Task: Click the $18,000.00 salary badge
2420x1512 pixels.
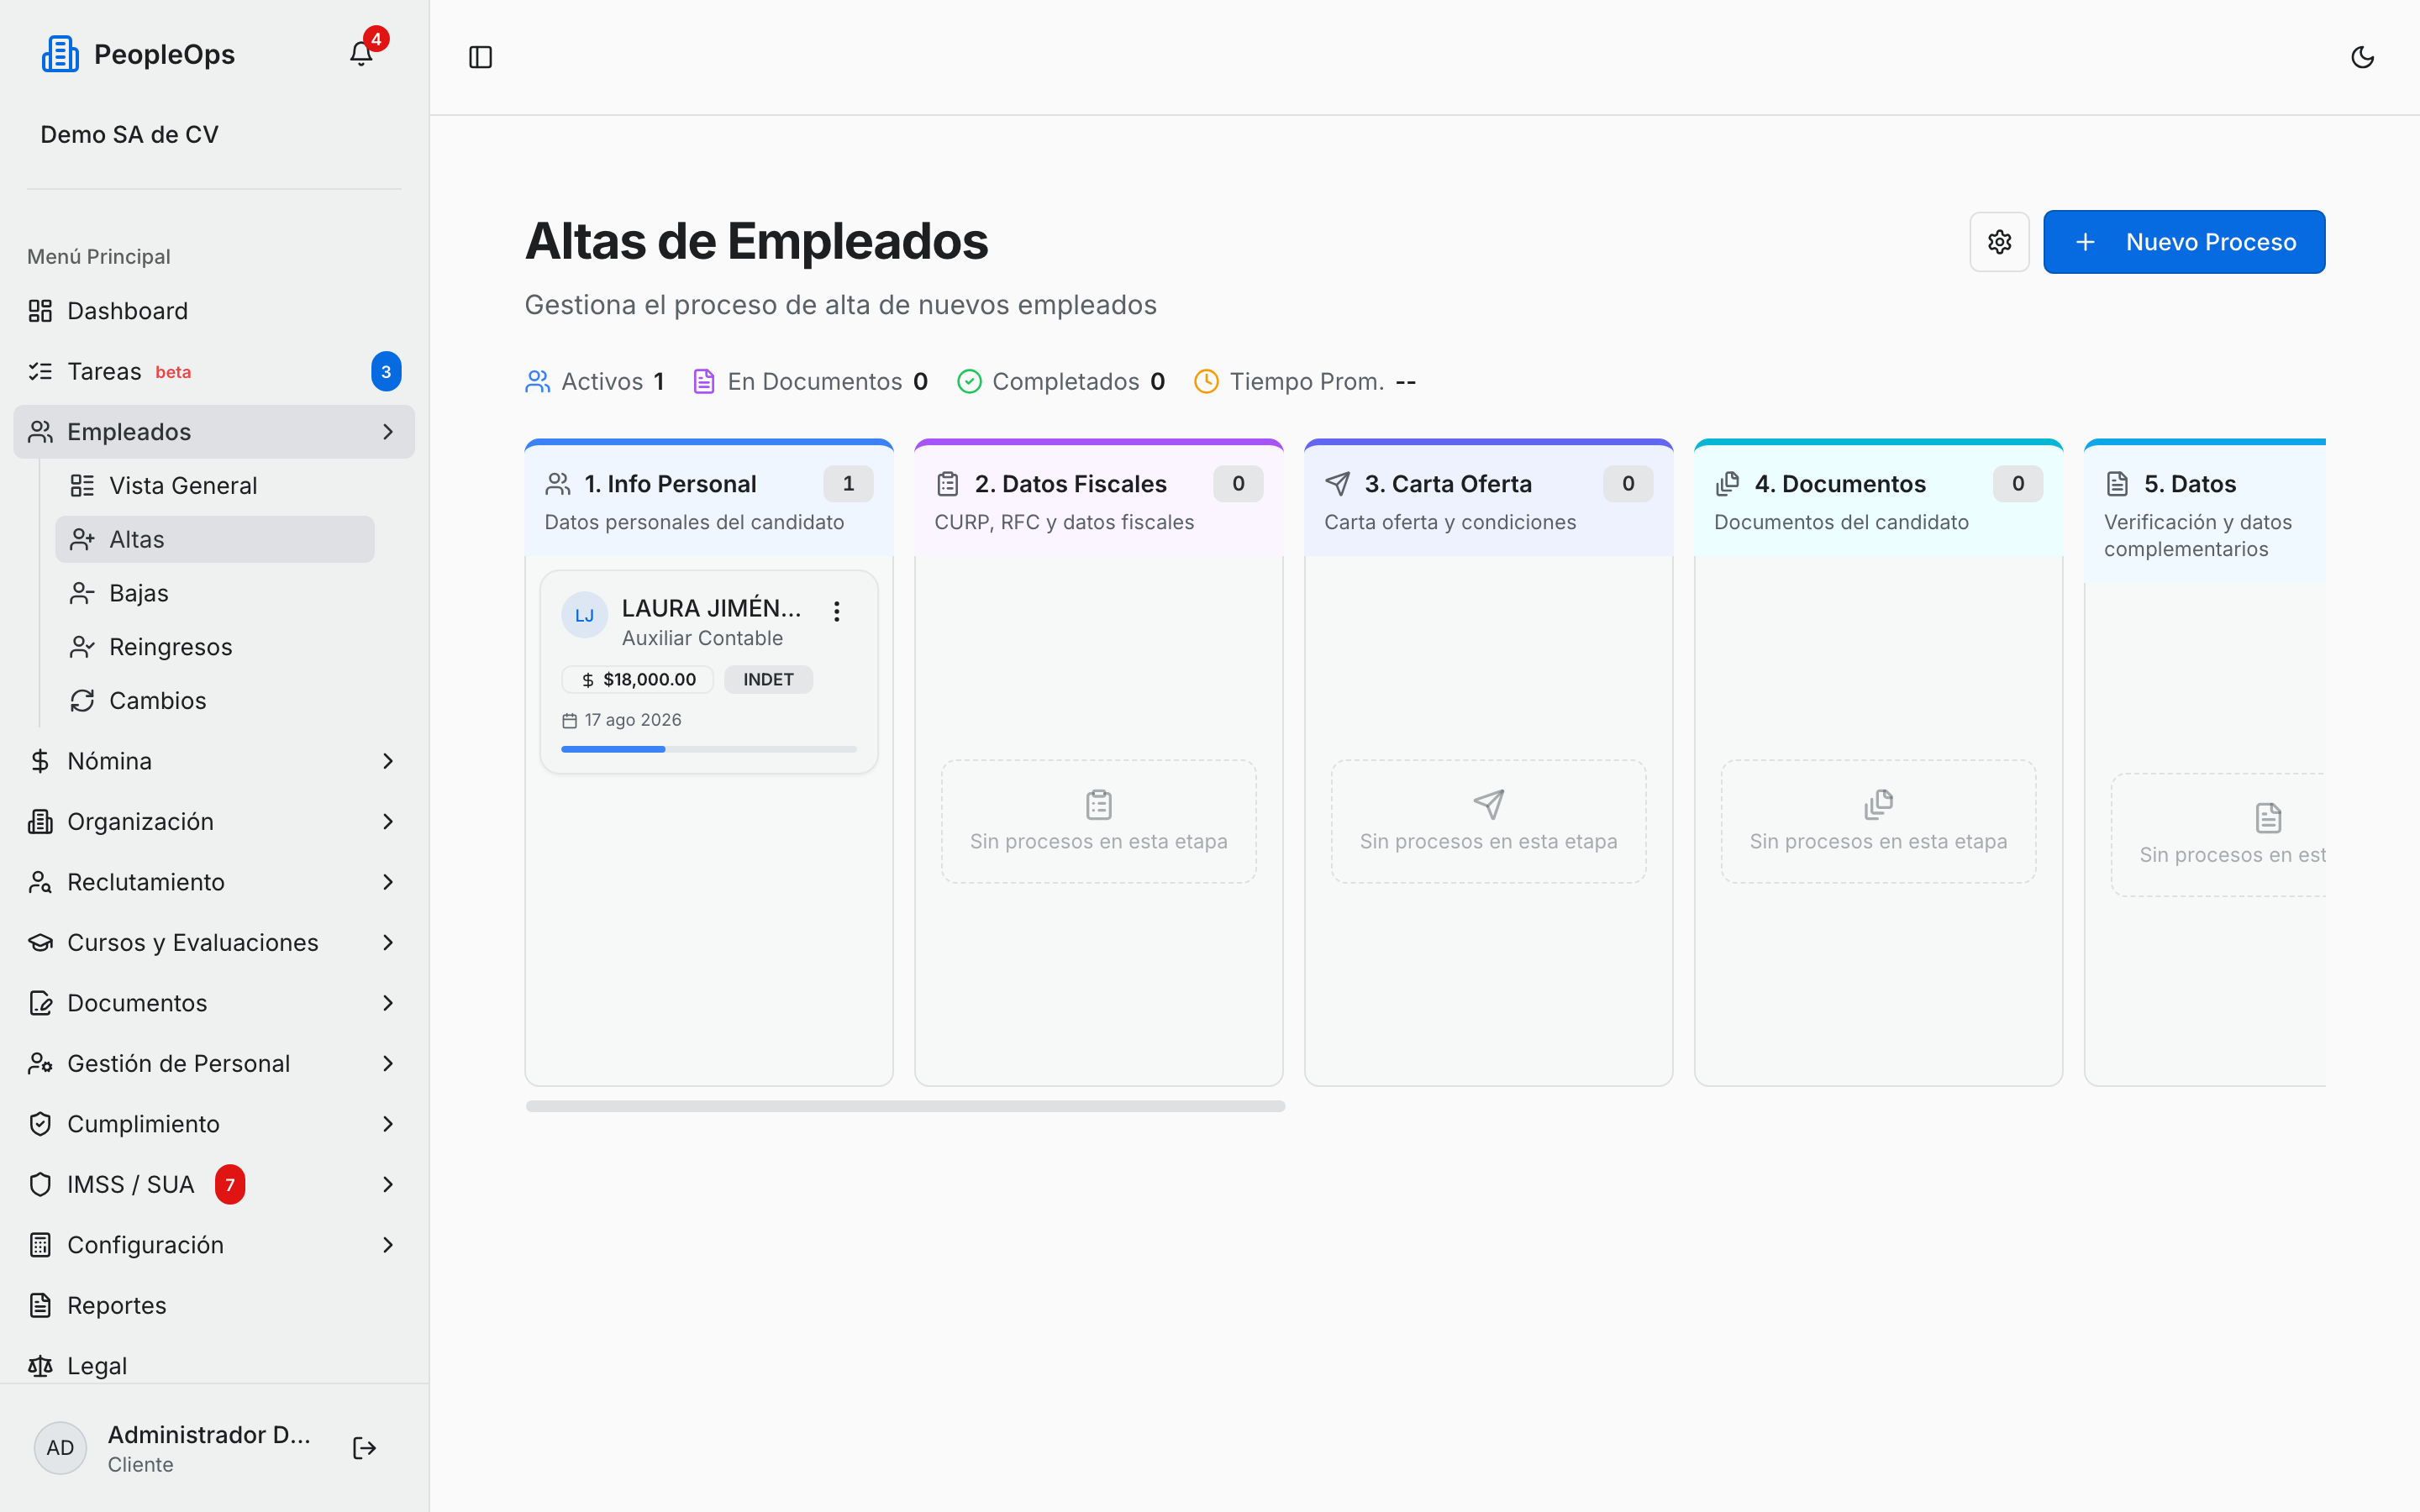Action: (638, 680)
